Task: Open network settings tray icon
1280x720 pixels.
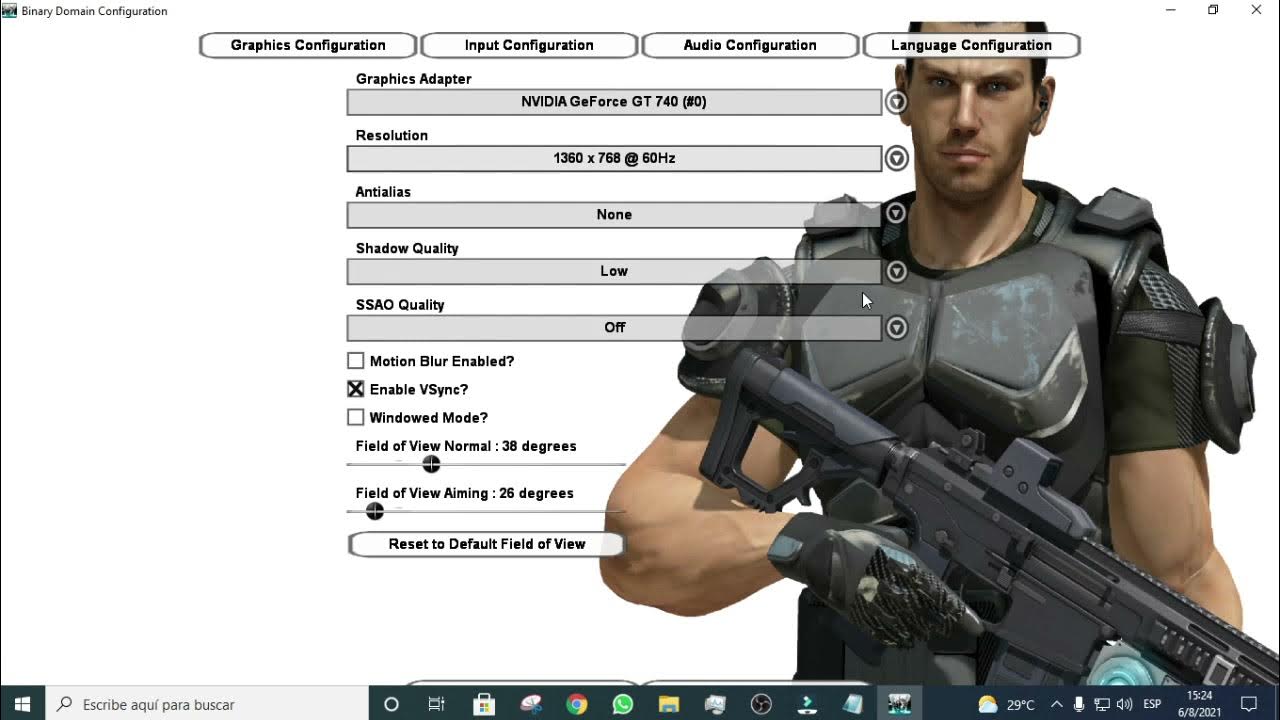Action: (1102, 704)
